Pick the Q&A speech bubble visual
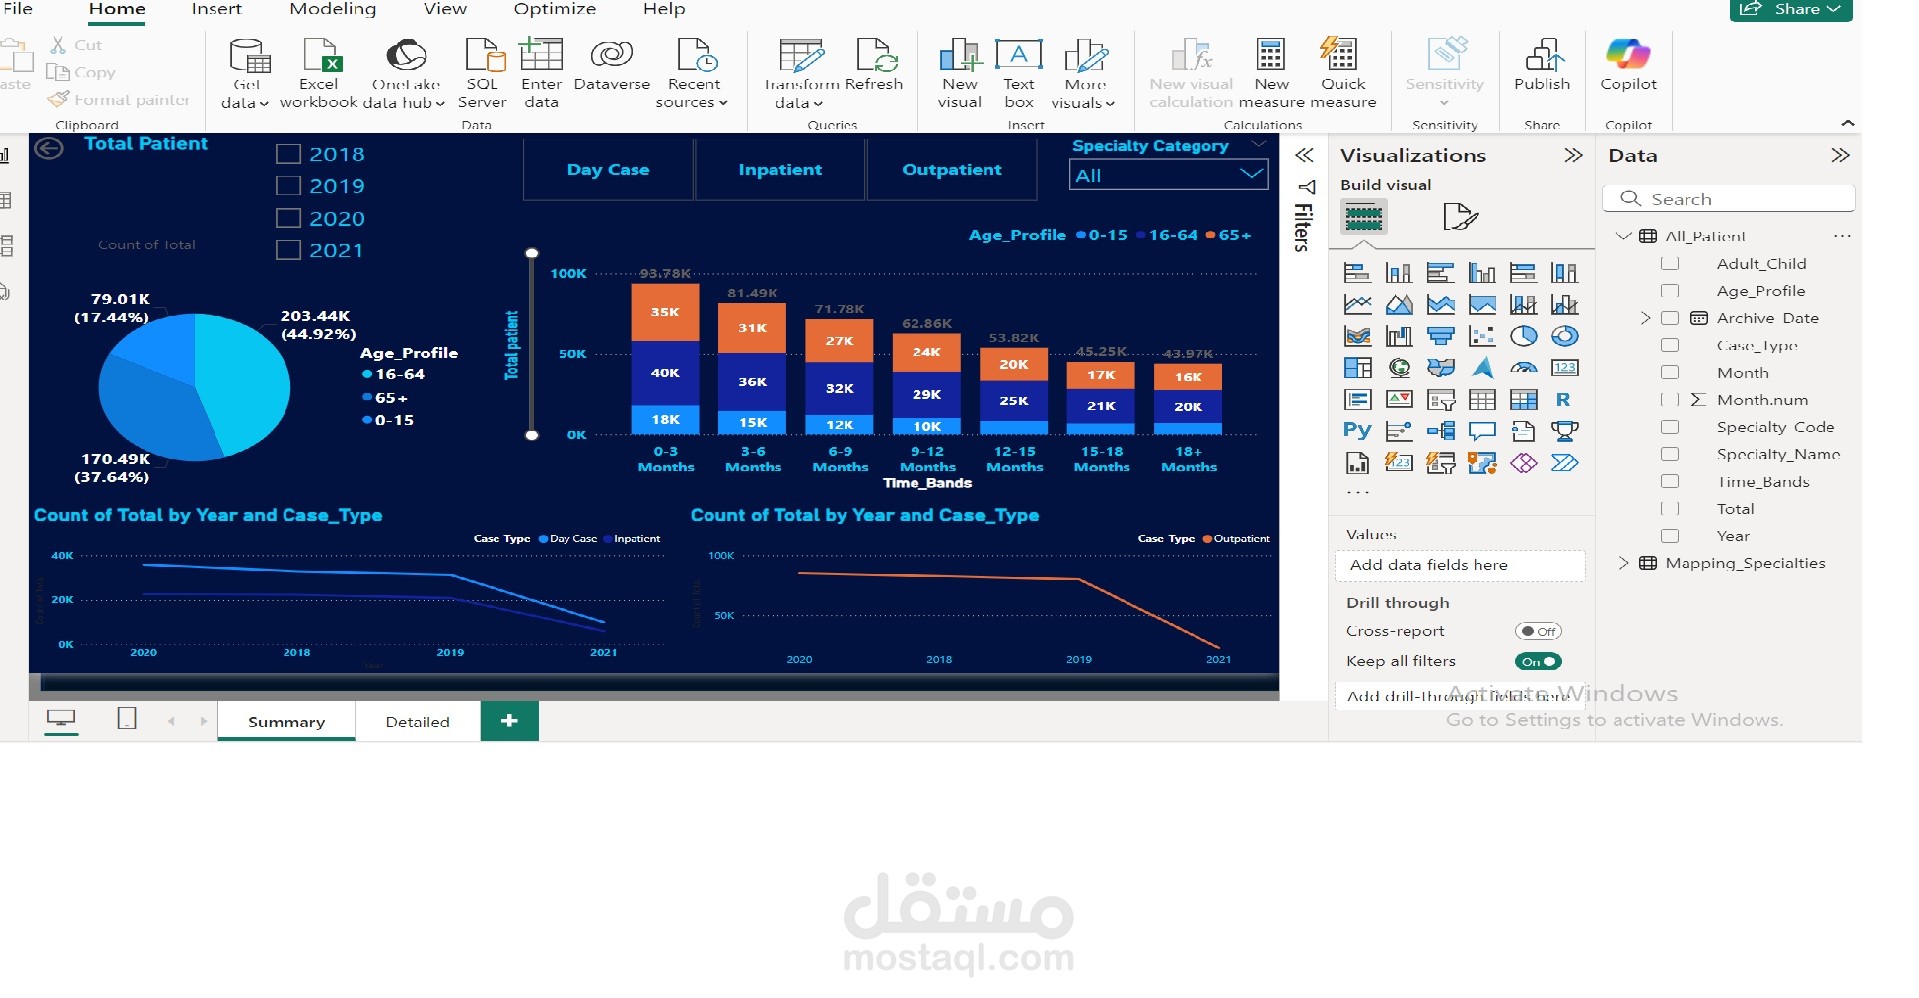The height and width of the screenshot is (998, 1919). click(x=1482, y=431)
